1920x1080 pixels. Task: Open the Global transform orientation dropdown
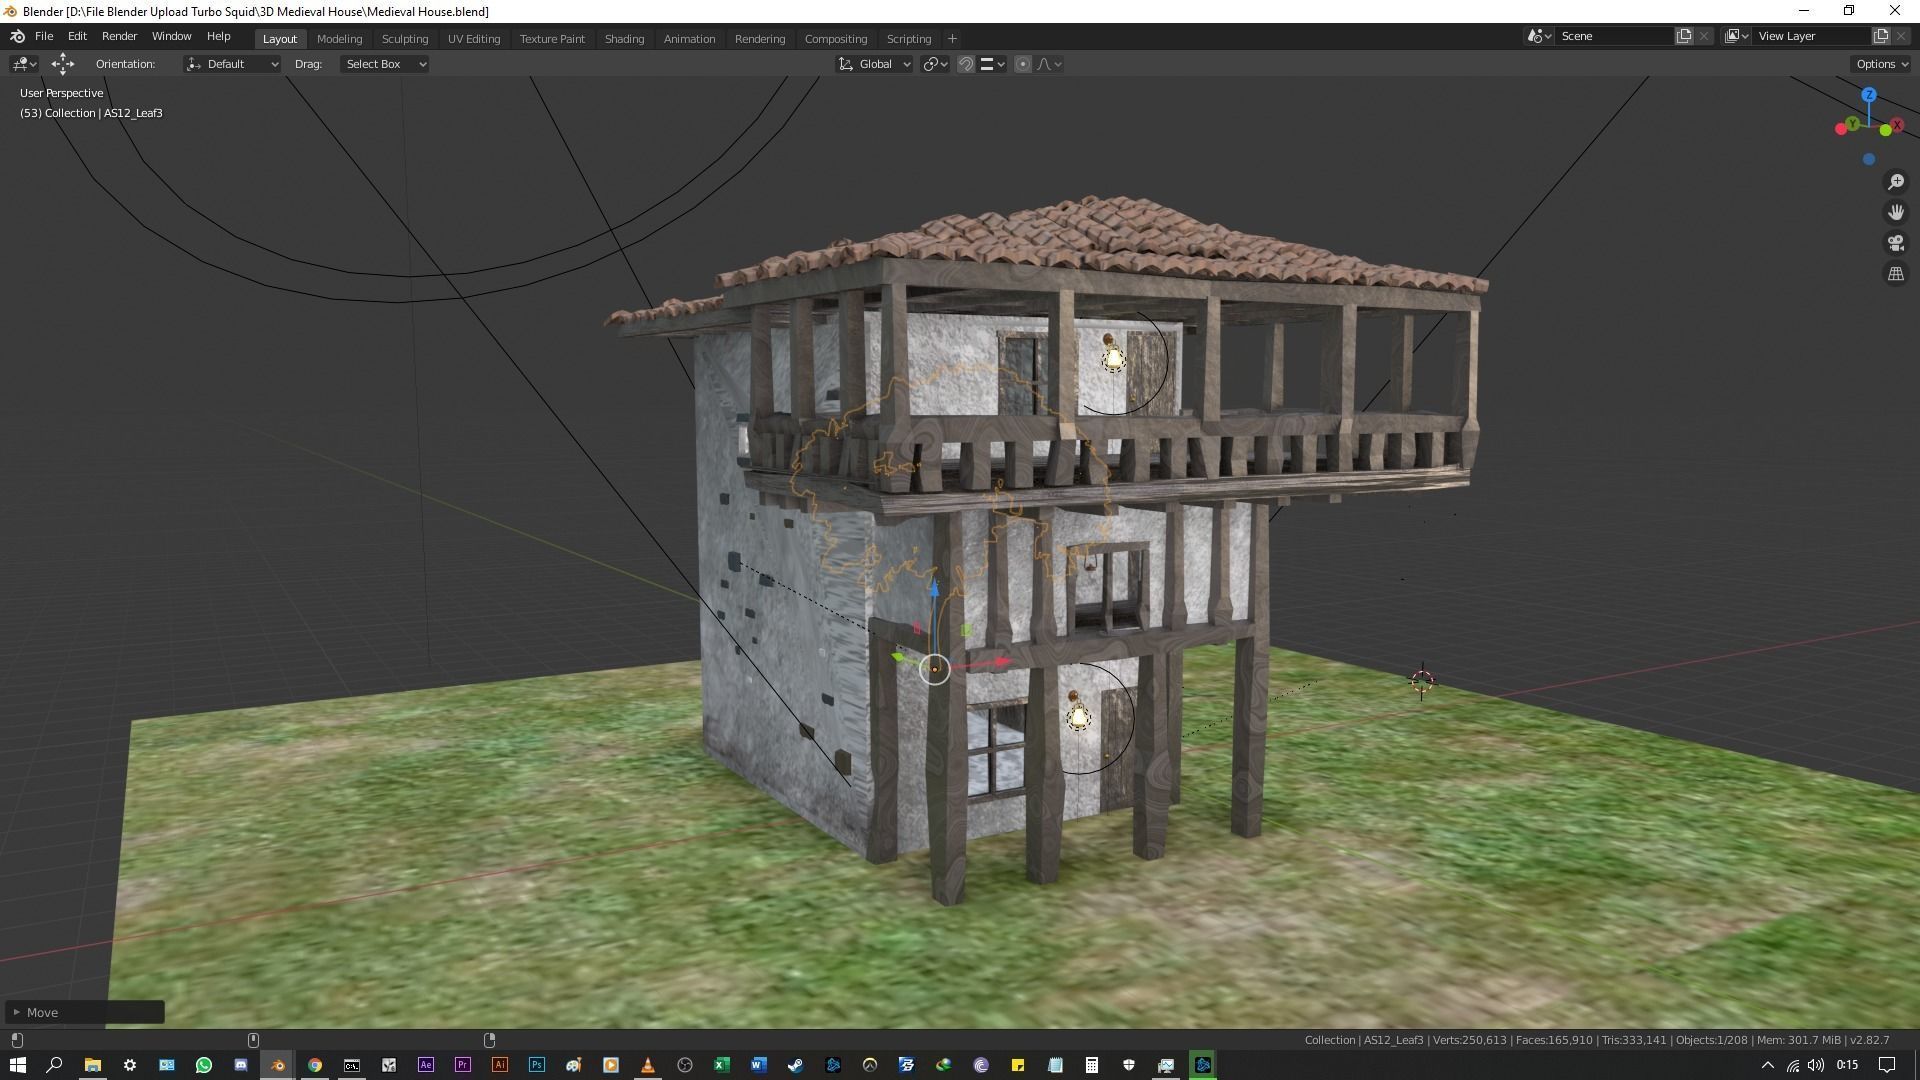(874, 64)
